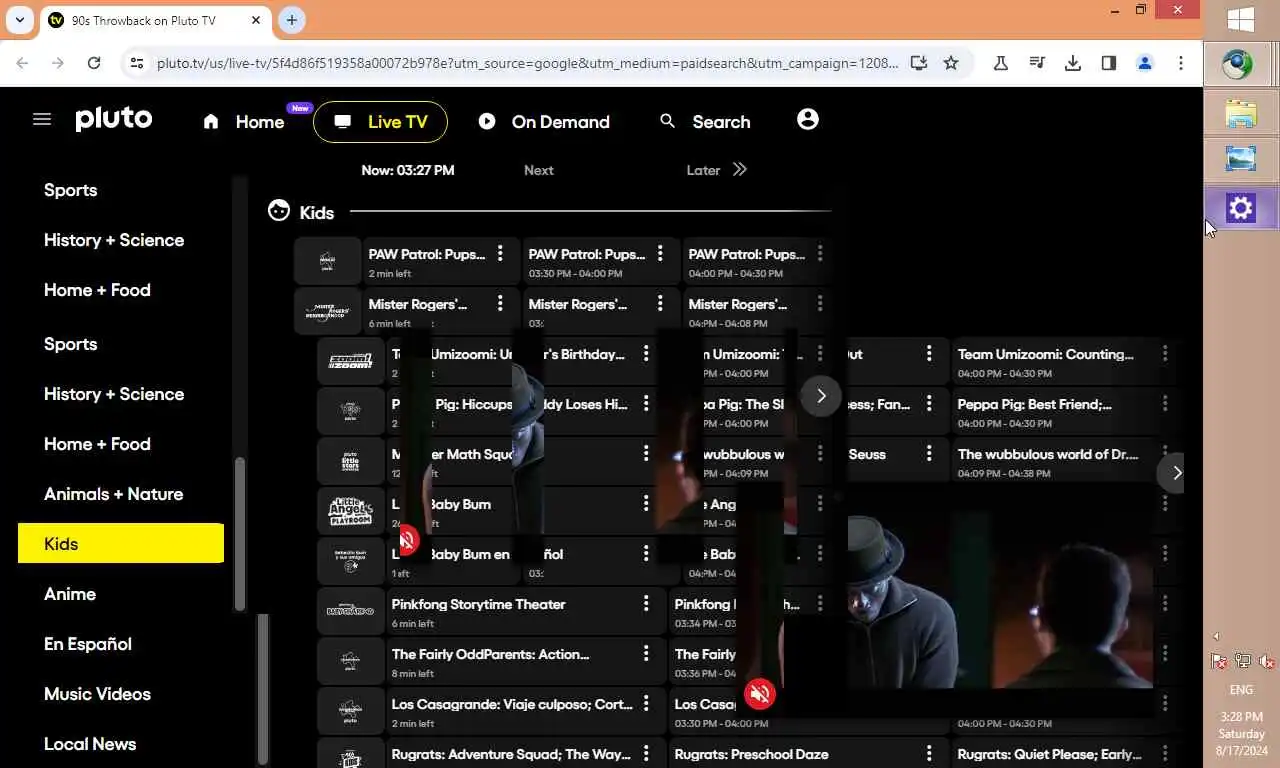Click the round next arrow beside Peppa Pig row
1280x768 pixels.
[x=820, y=396]
